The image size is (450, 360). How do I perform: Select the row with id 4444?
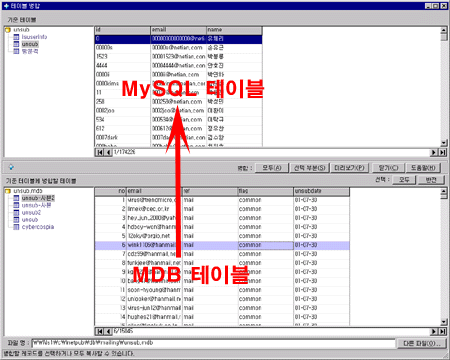(x=178, y=66)
